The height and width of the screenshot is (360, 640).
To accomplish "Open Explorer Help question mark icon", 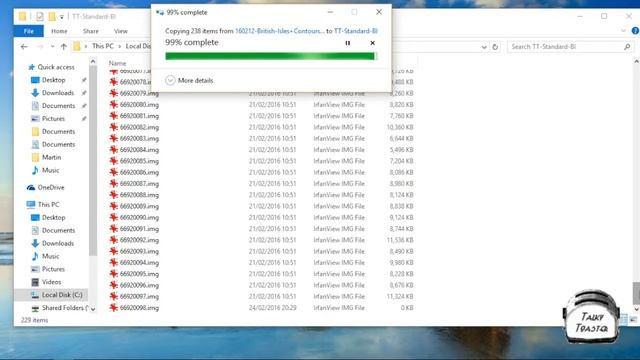I will click(x=635, y=31).
